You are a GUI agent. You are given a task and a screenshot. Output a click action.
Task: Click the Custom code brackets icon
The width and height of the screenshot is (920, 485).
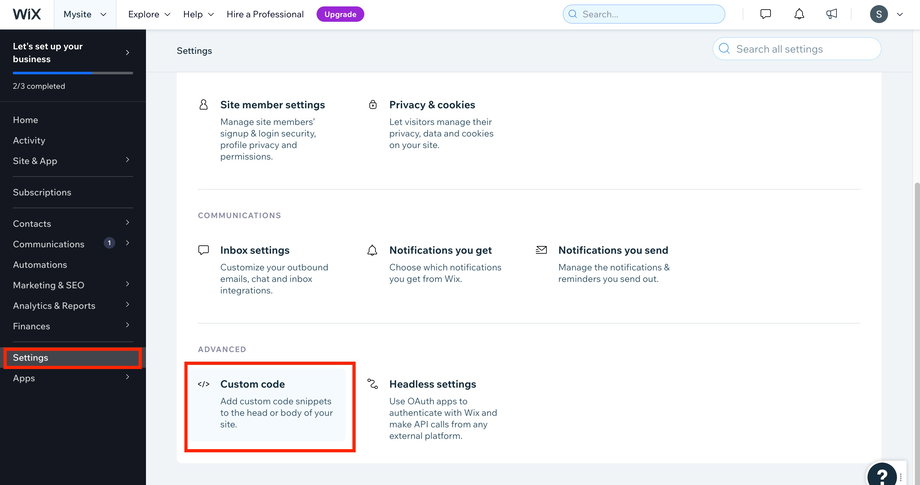[204, 384]
